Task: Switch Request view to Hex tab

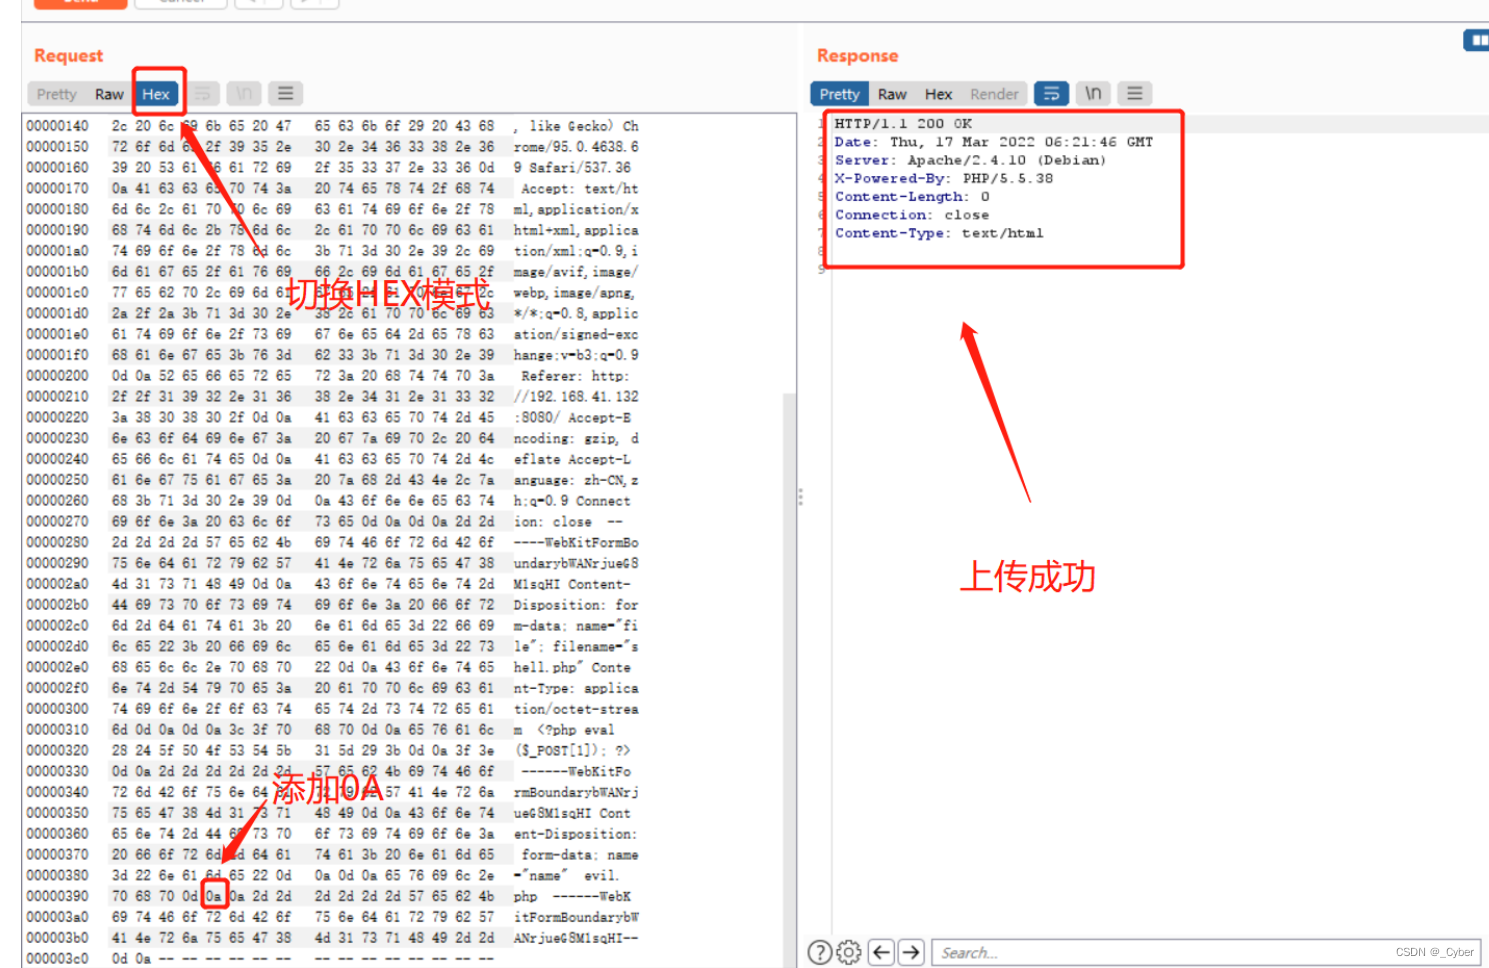Action: pos(156,94)
